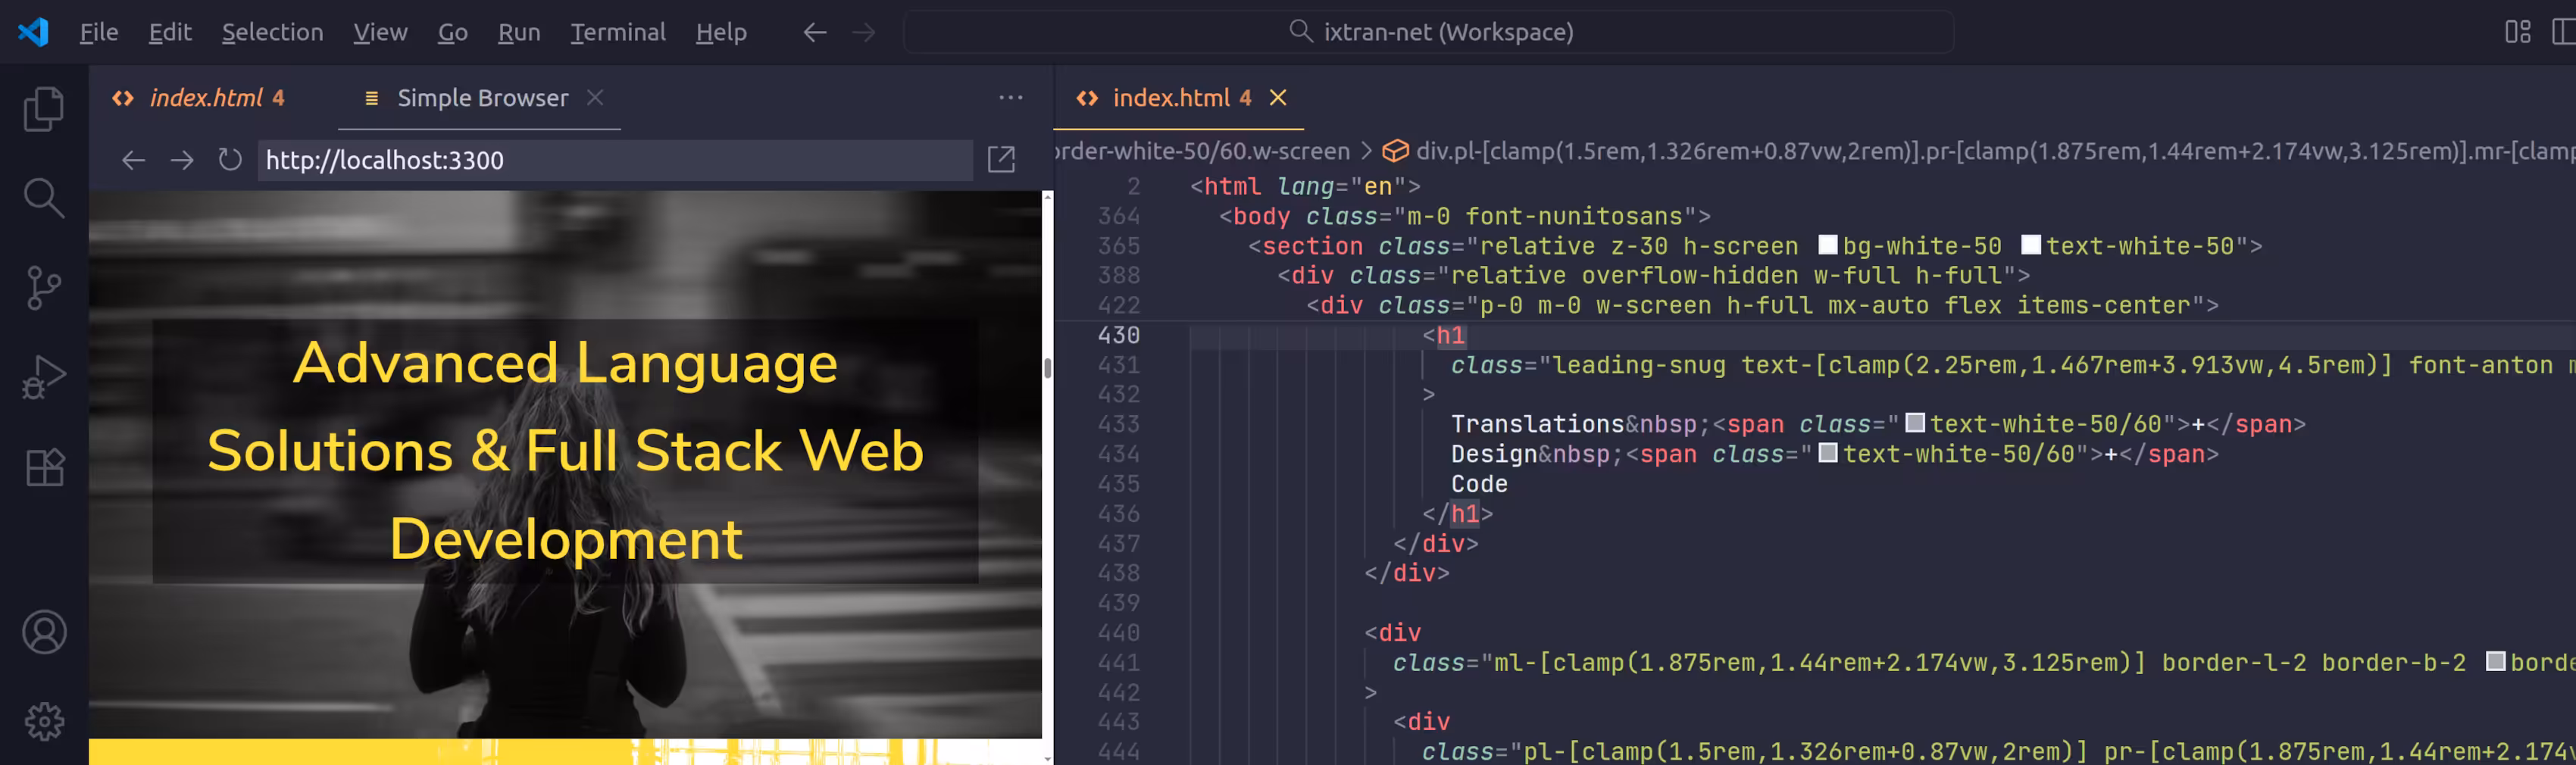This screenshot has width=2576, height=765.
Task: Open the Source Control view
Action: coord(43,288)
